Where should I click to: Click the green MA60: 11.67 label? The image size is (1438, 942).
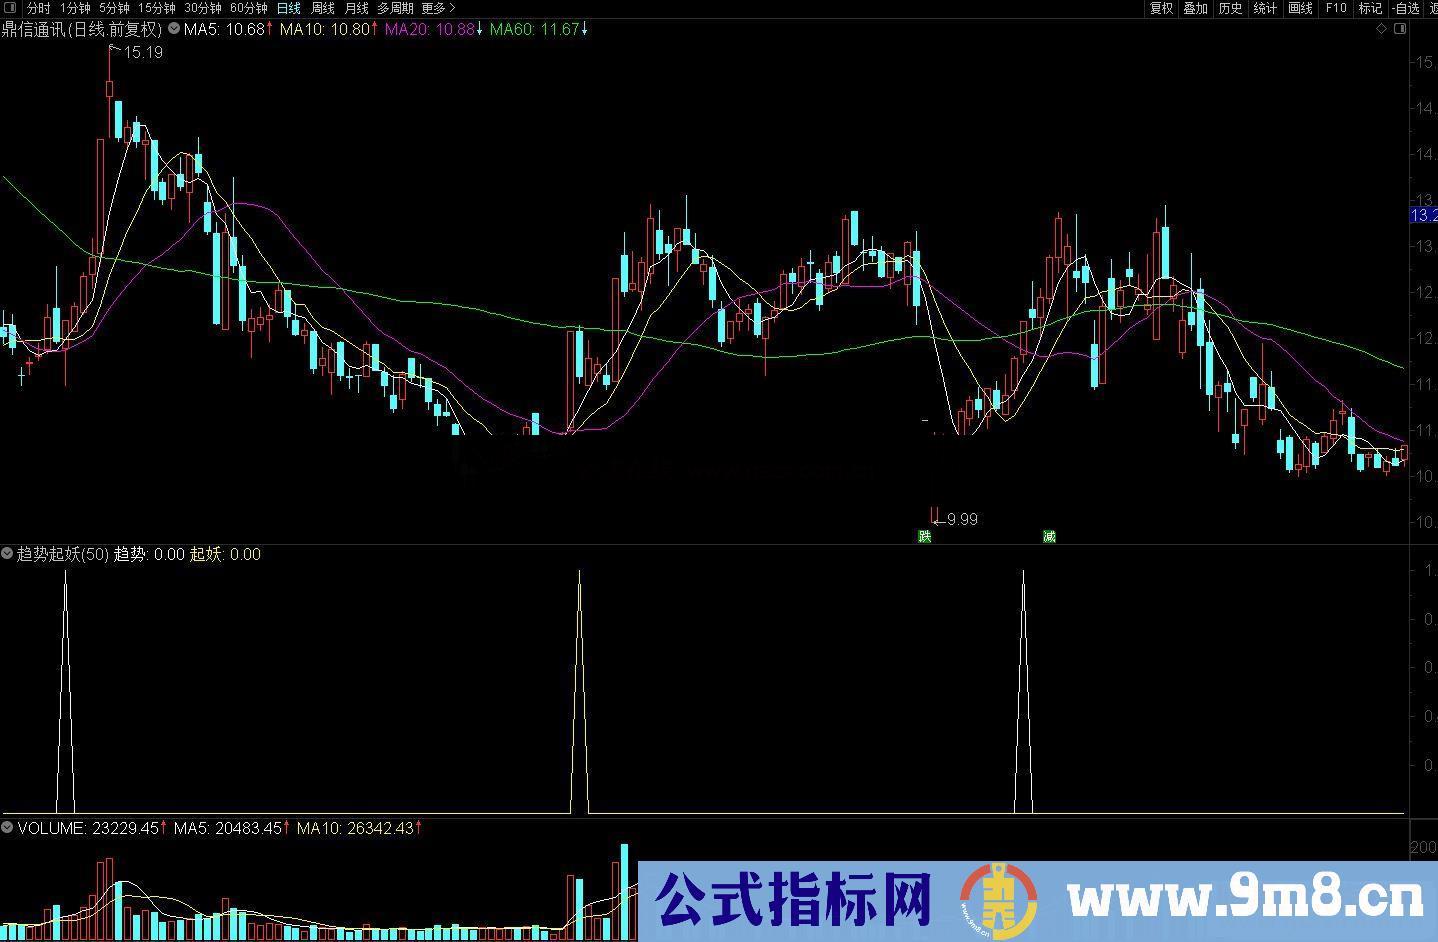[x=535, y=29]
